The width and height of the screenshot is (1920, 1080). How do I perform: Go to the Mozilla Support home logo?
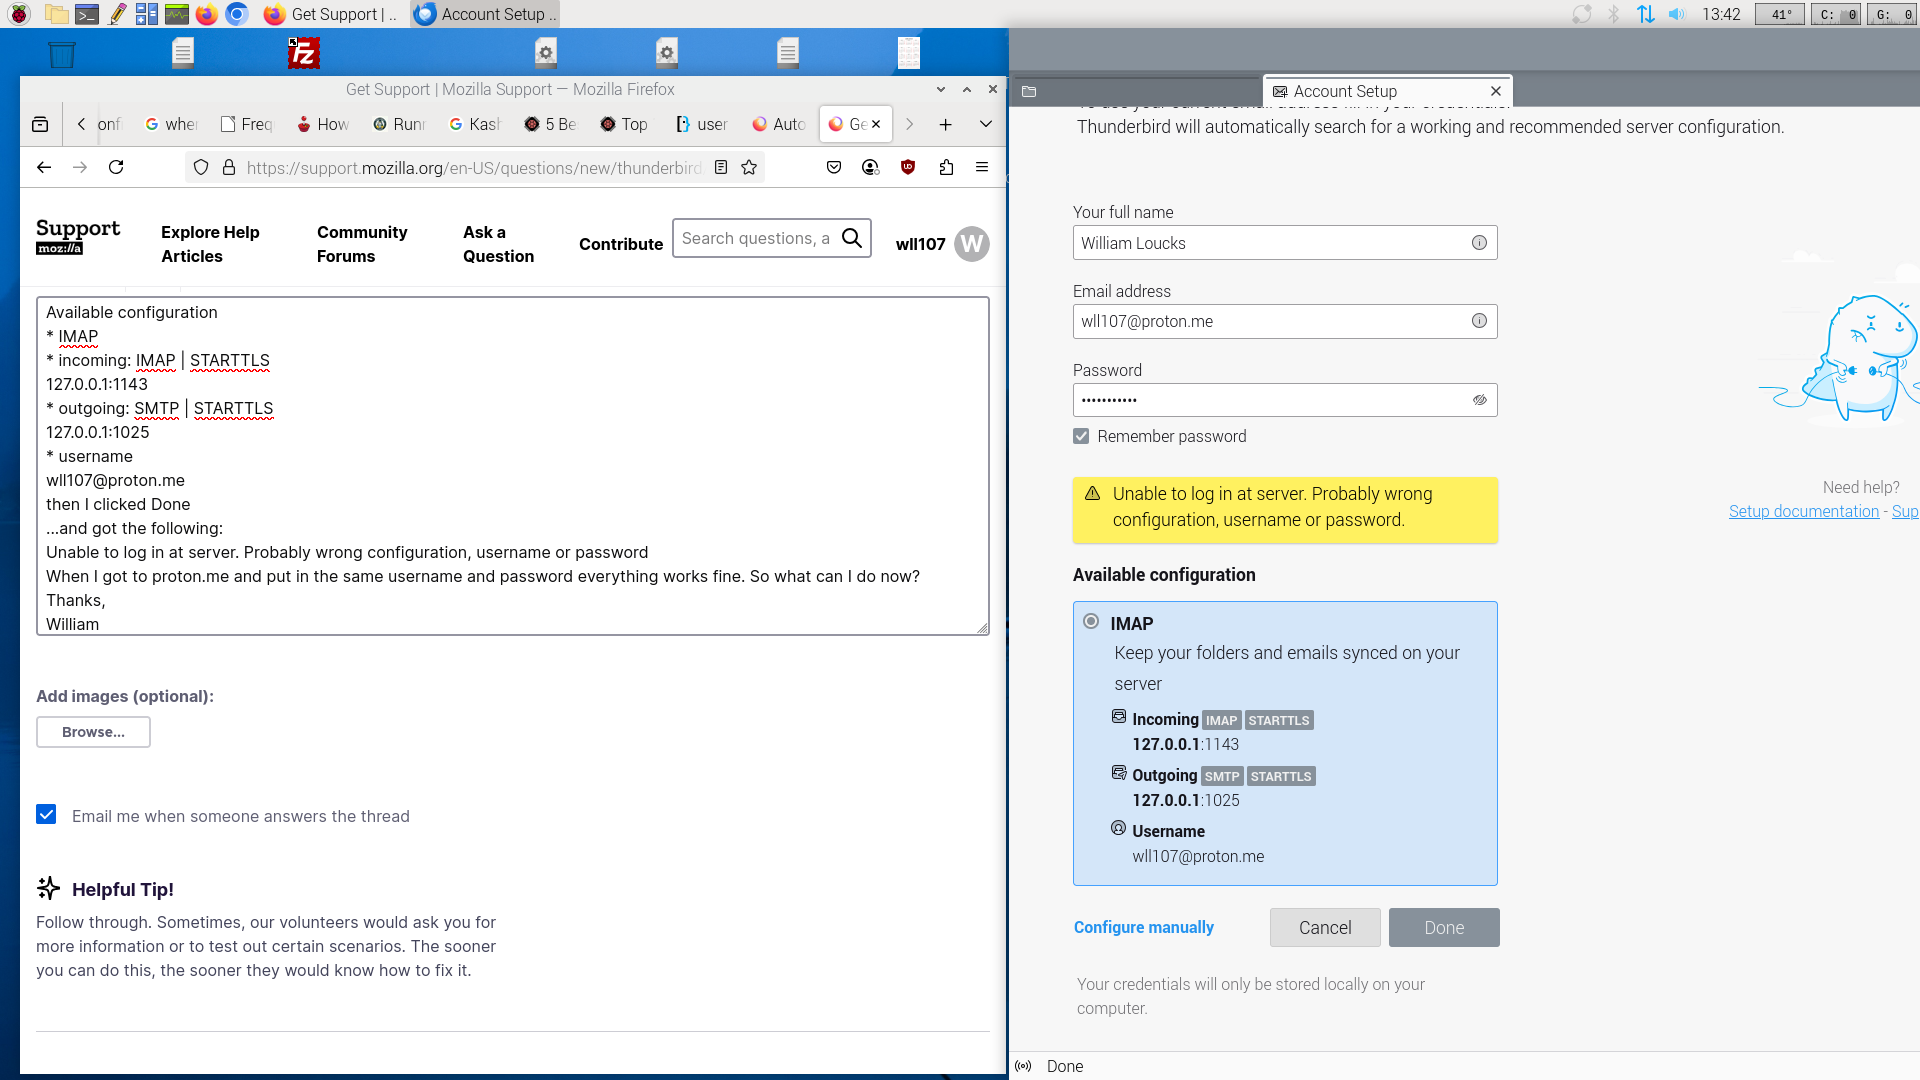(x=78, y=236)
